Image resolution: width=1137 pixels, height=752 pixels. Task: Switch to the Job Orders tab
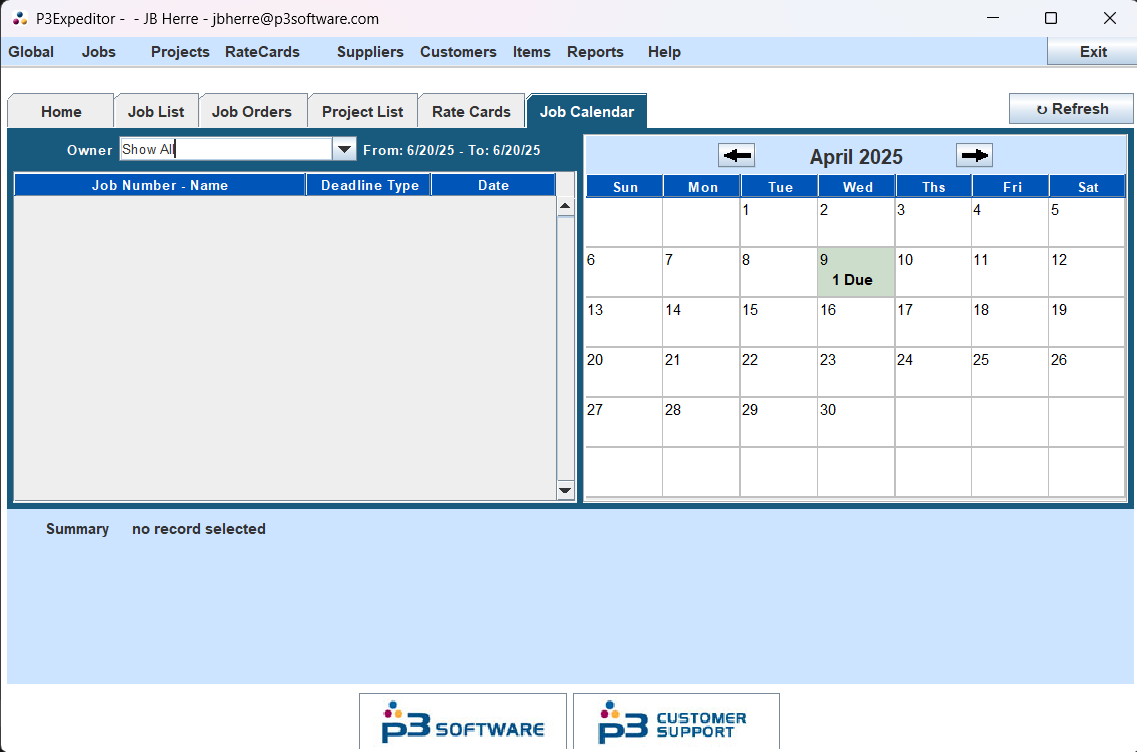(x=252, y=112)
